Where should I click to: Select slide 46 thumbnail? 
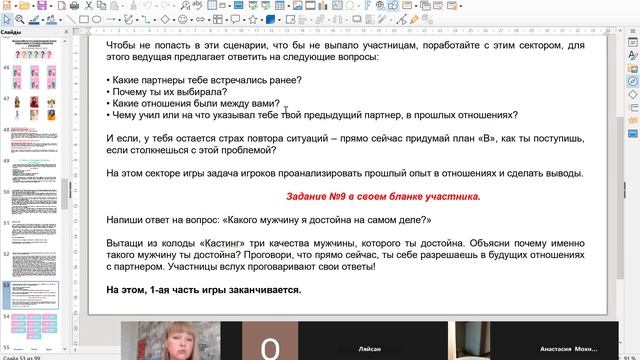coord(34,78)
